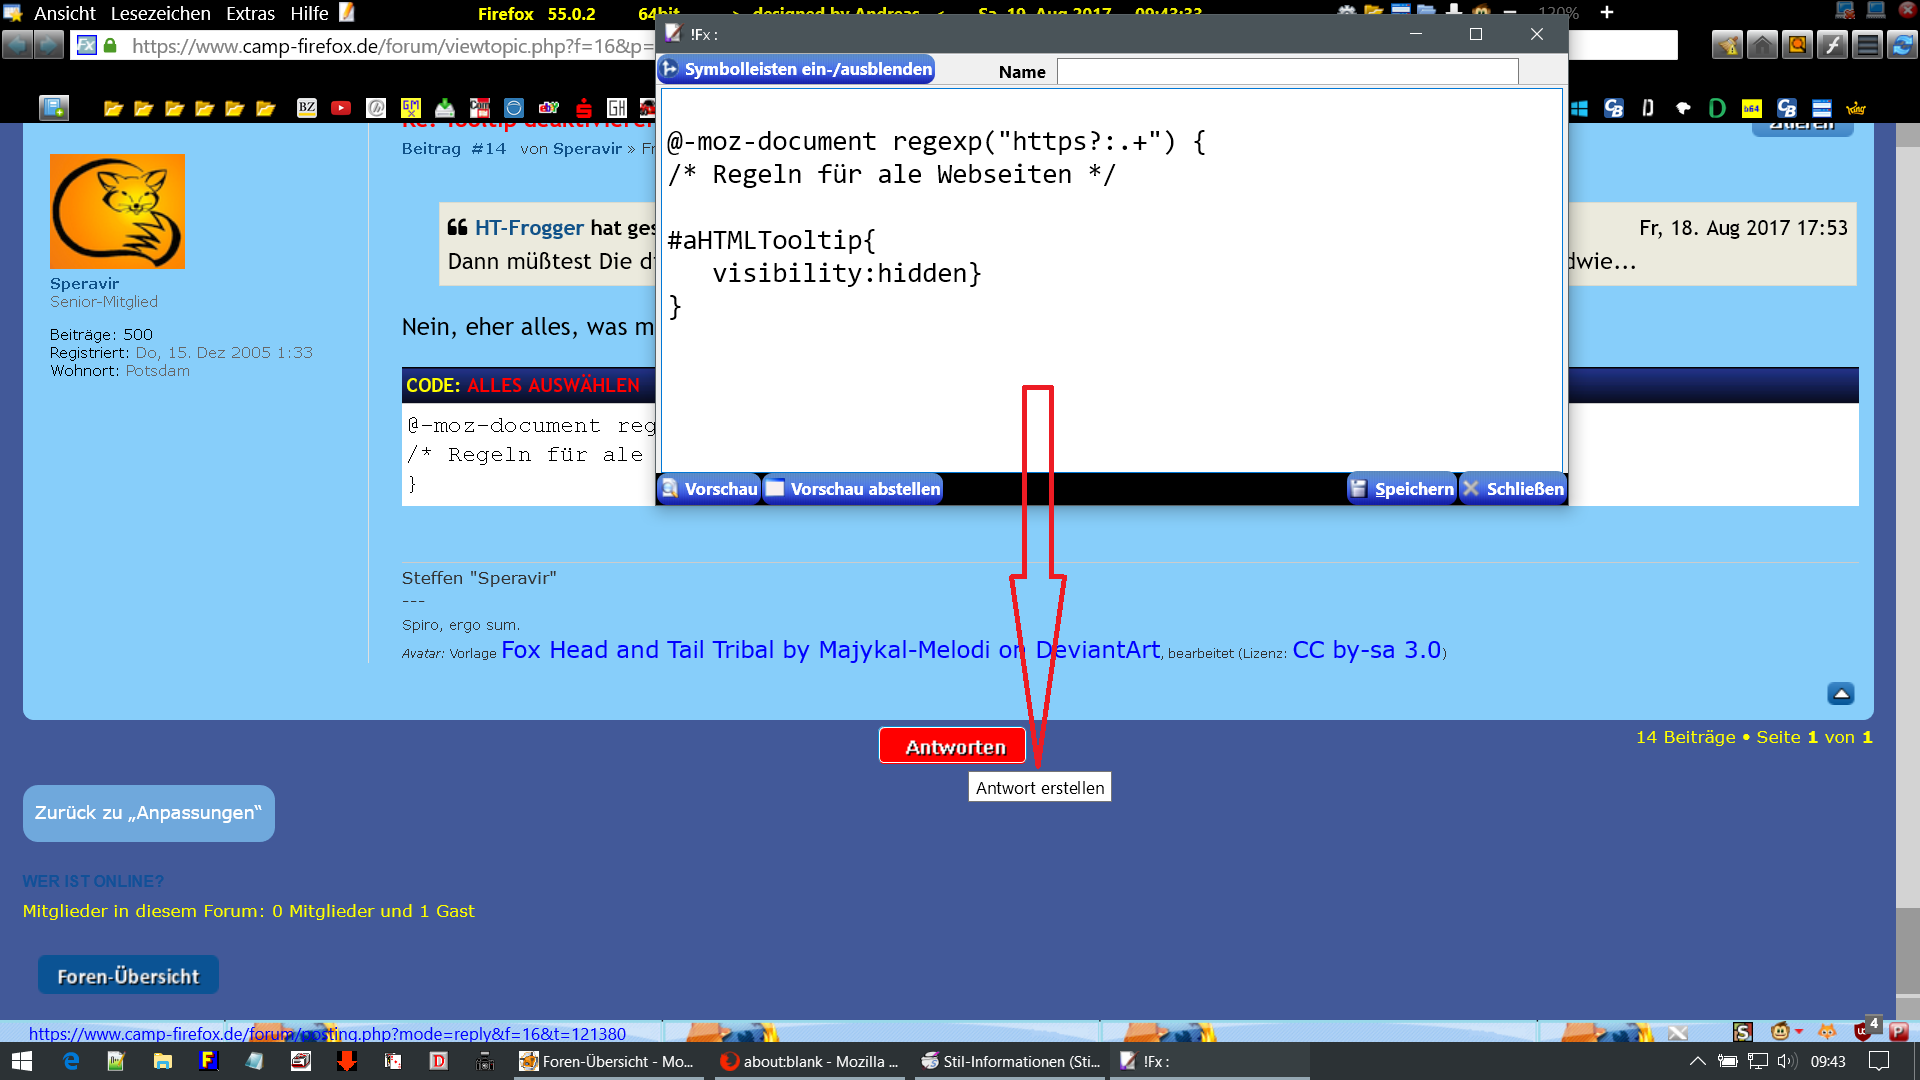This screenshot has height=1080, width=1920.
Task: Click the Home toolbar button
Action: click(1762, 46)
